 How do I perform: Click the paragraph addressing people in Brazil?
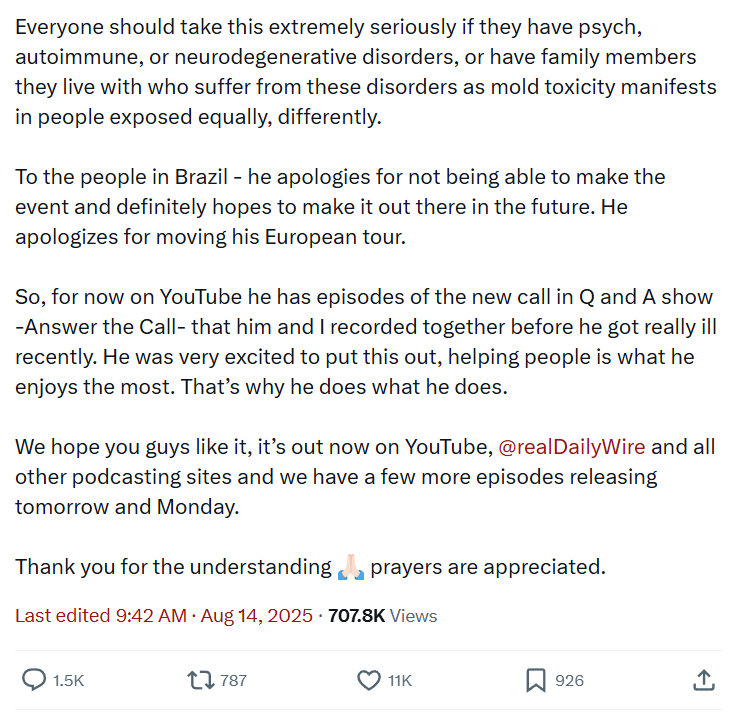pyautogui.click(x=340, y=207)
